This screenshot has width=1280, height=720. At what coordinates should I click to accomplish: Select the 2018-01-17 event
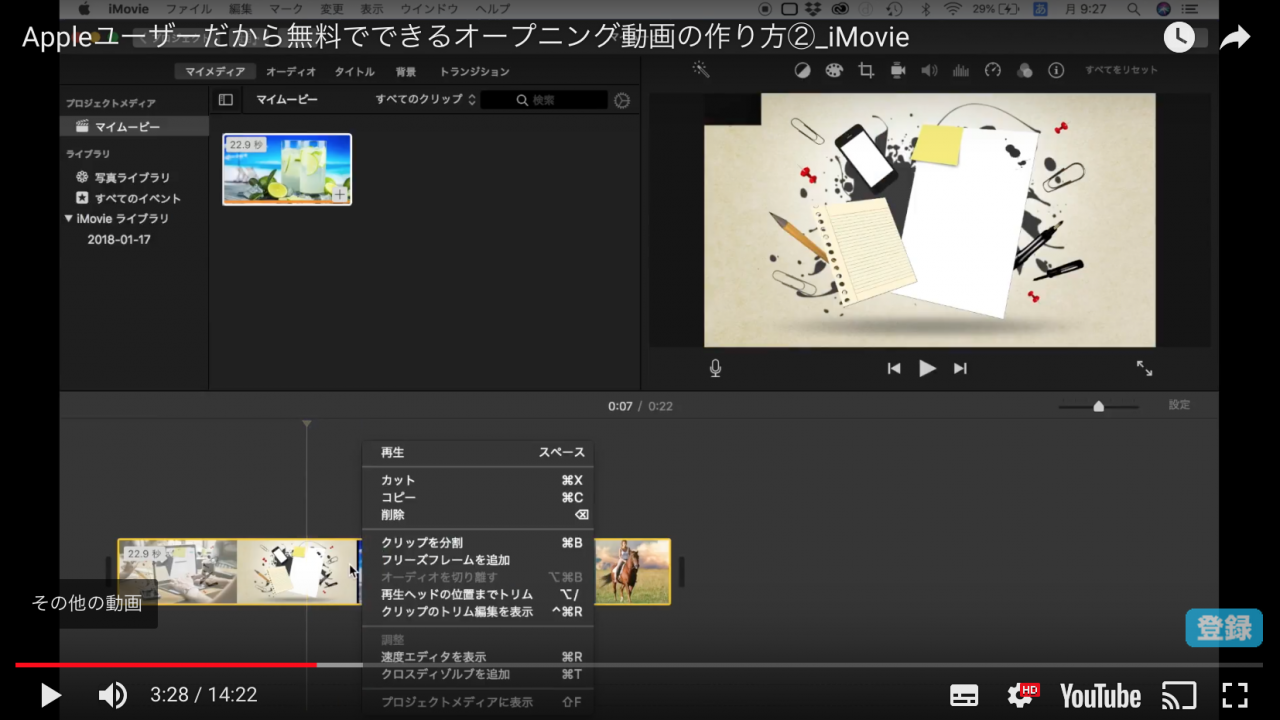119,240
